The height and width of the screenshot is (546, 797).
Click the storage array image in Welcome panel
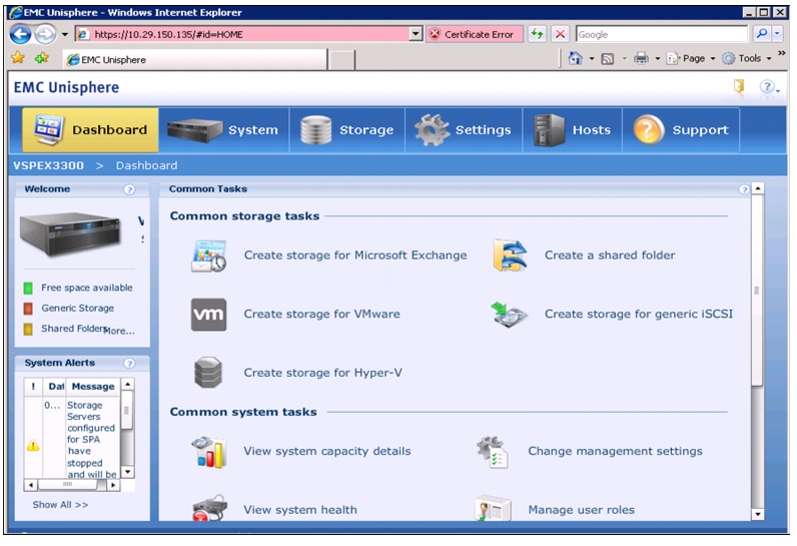(x=71, y=234)
